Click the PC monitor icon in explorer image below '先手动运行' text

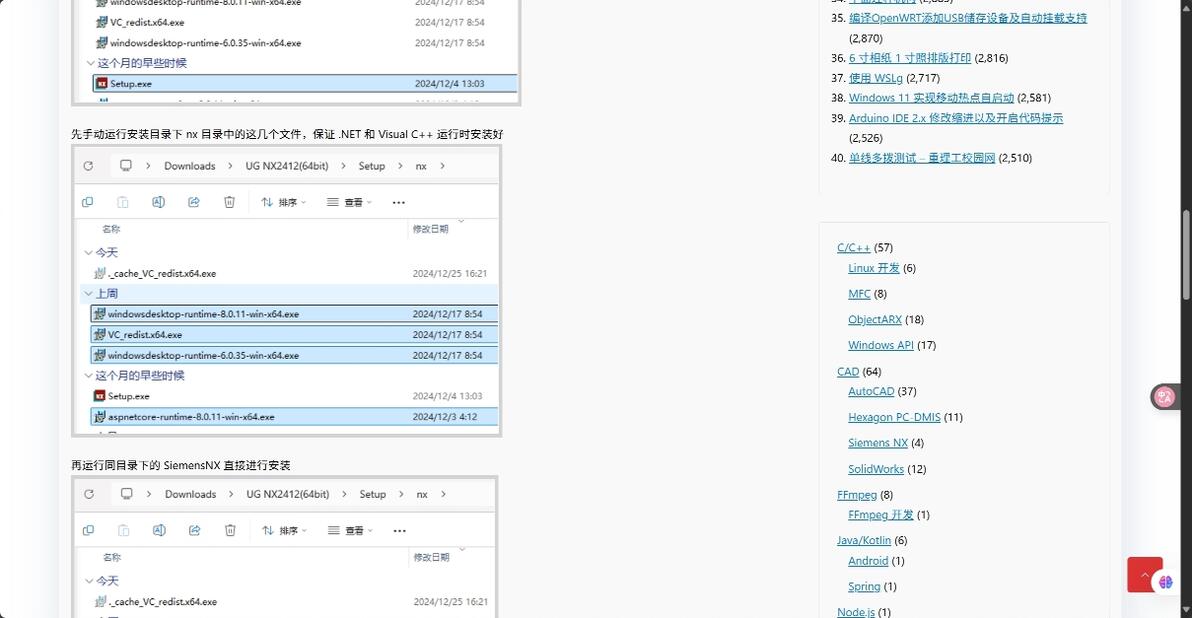pyautogui.click(x=125, y=166)
